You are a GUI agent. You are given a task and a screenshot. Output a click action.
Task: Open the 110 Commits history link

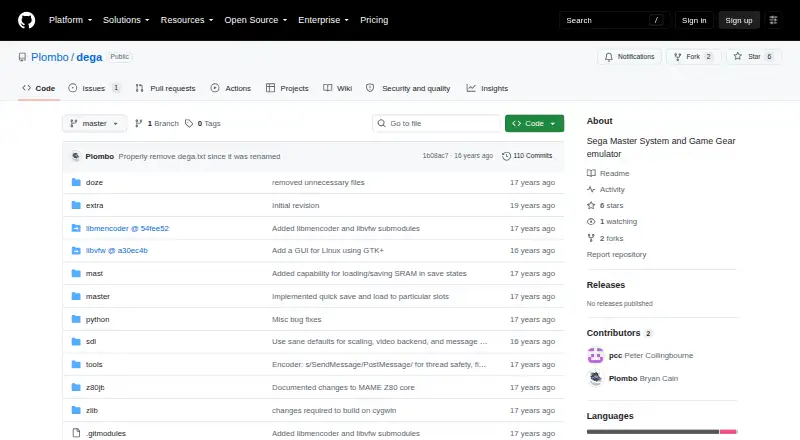point(527,156)
